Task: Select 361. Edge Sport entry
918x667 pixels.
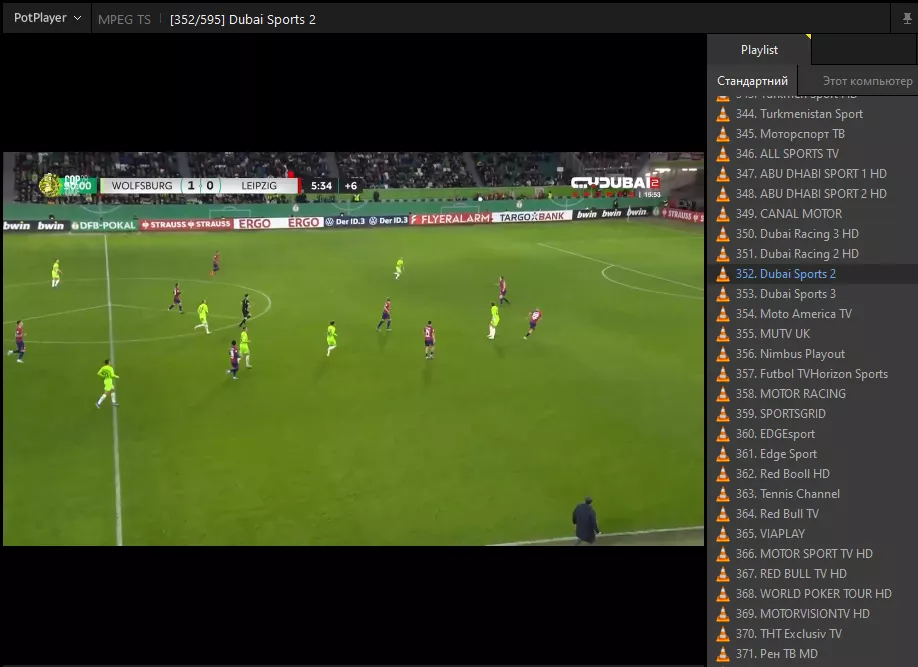Action: (813, 454)
